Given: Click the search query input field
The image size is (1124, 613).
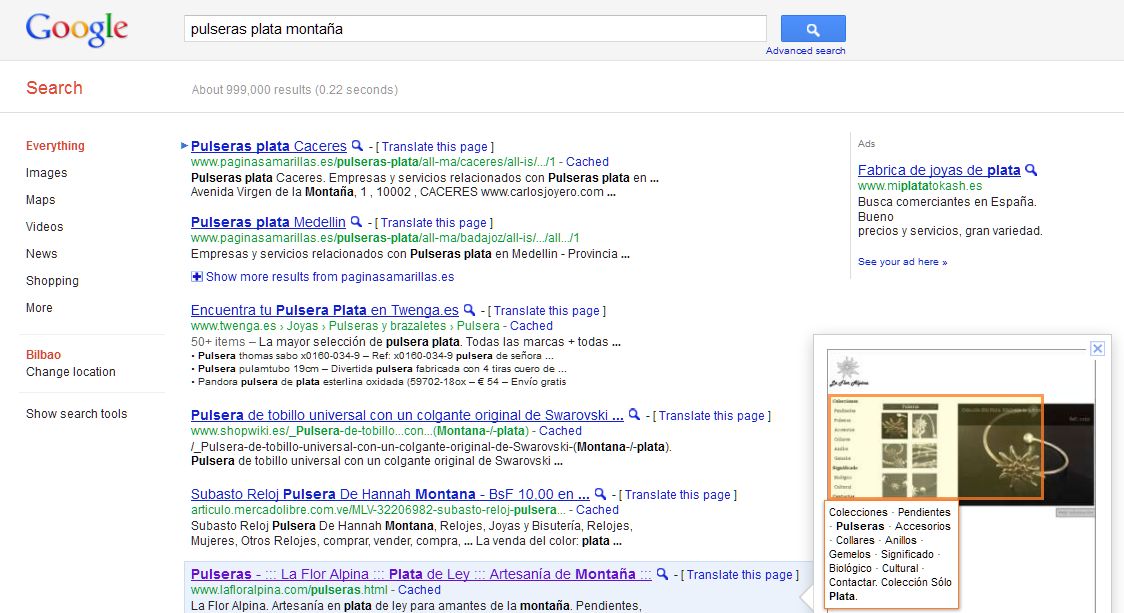Looking at the screenshot, I should [475, 29].
